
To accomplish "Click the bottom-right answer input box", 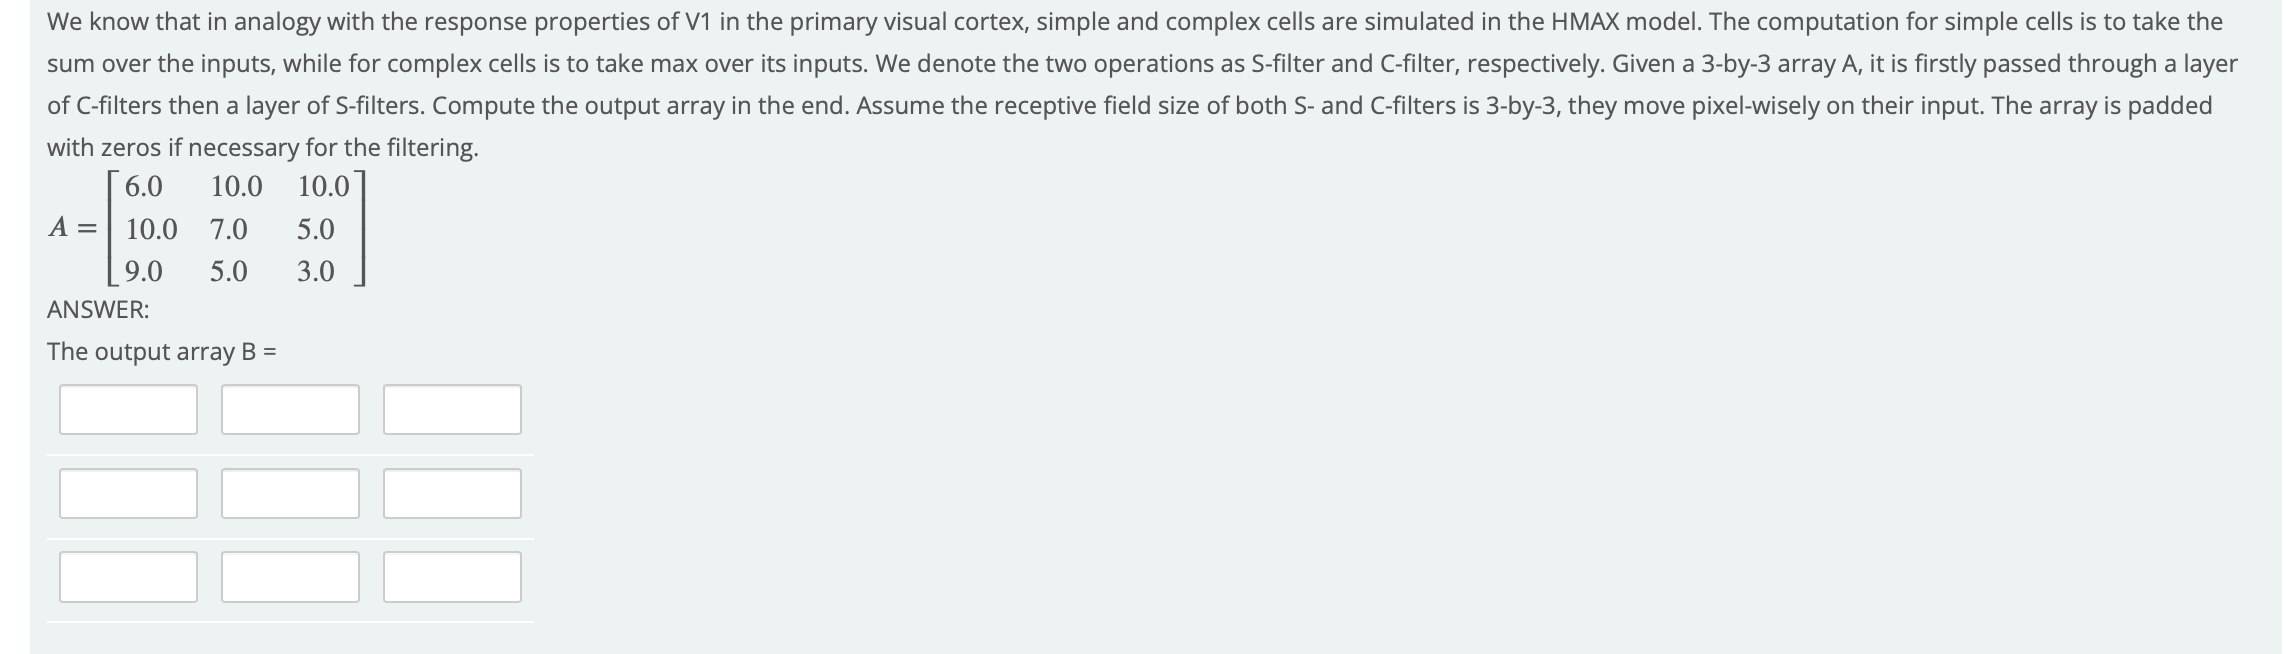I will click(x=452, y=578).
